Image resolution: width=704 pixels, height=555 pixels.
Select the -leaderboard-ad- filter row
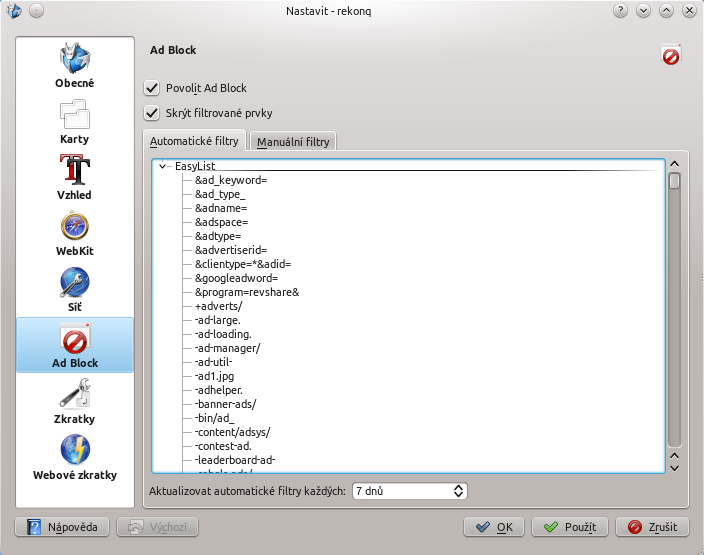coord(235,460)
